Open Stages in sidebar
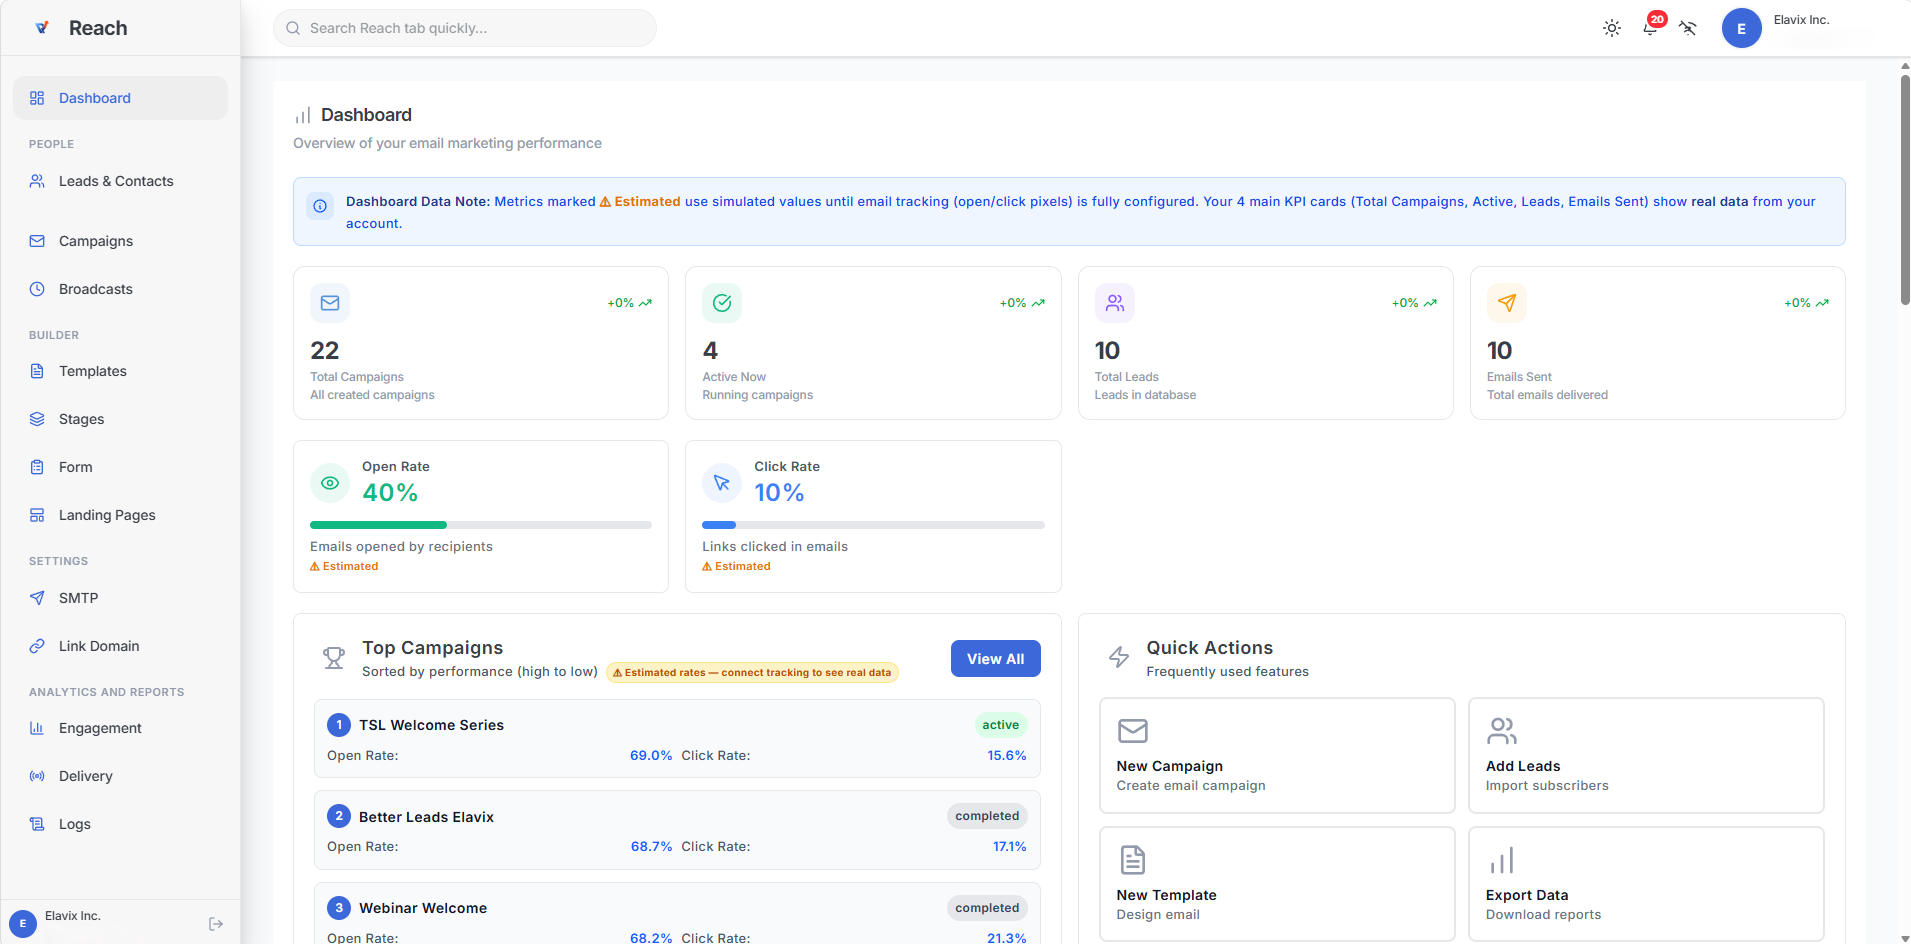Screen dimensions: 1911x944 pos(120,419)
